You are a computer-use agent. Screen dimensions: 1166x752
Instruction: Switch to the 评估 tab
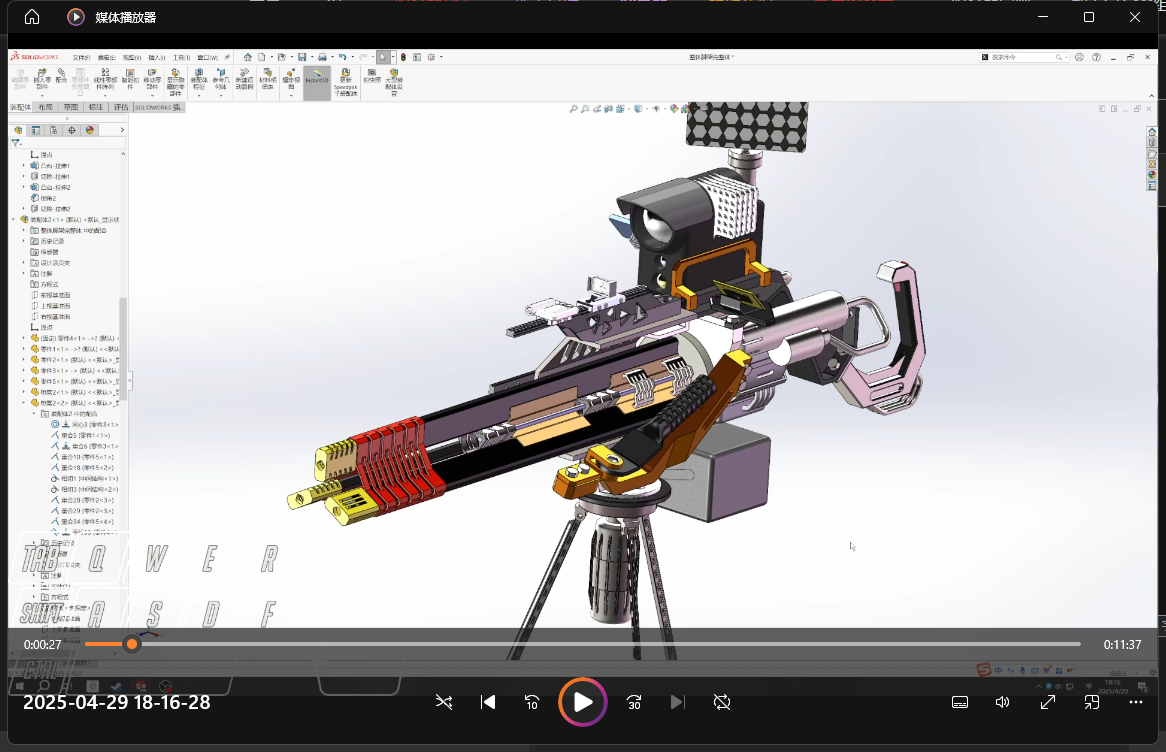pyautogui.click(x=121, y=107)
